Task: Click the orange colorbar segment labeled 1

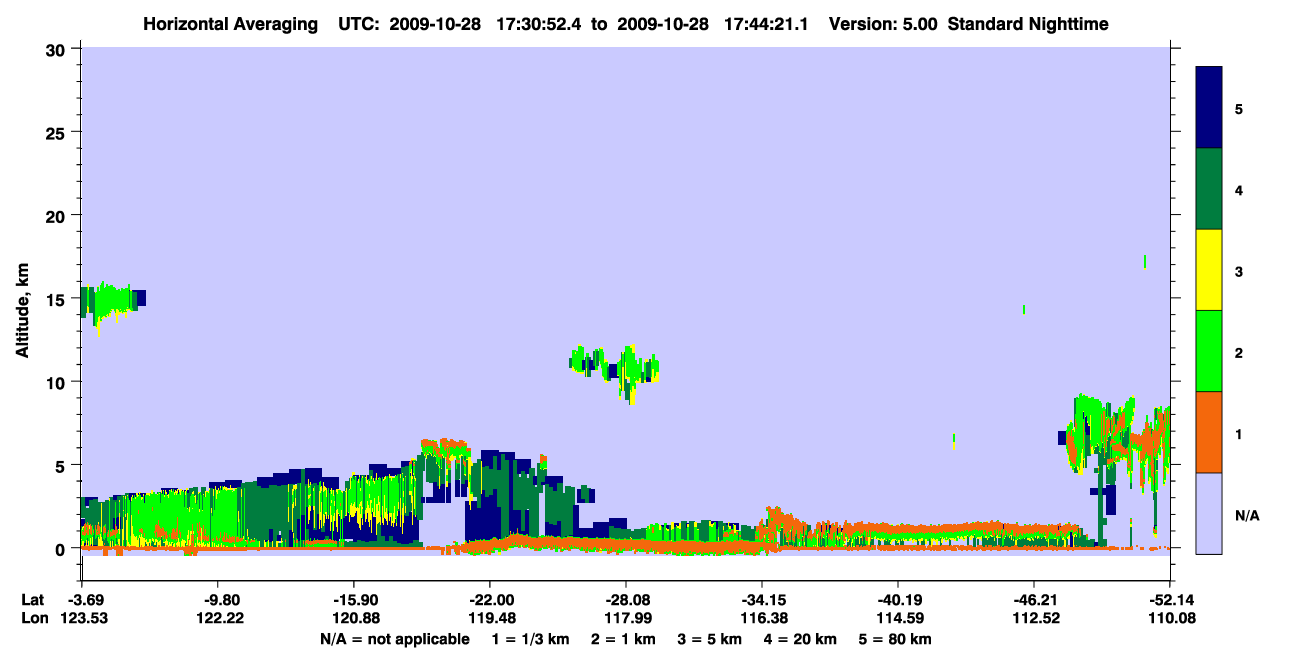Action: click(x=1209, y=432)
